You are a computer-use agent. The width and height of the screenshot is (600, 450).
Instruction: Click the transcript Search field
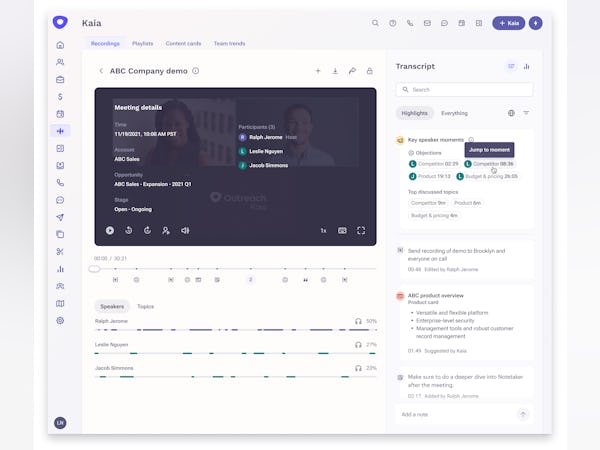click(x=464, y=90)
